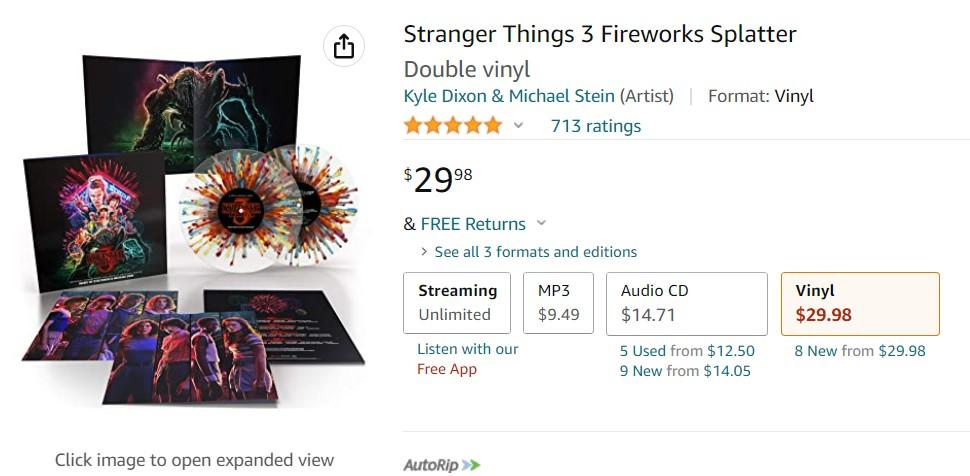
Task: Open the 713 ratings link
Action: (x=596, y=126)
